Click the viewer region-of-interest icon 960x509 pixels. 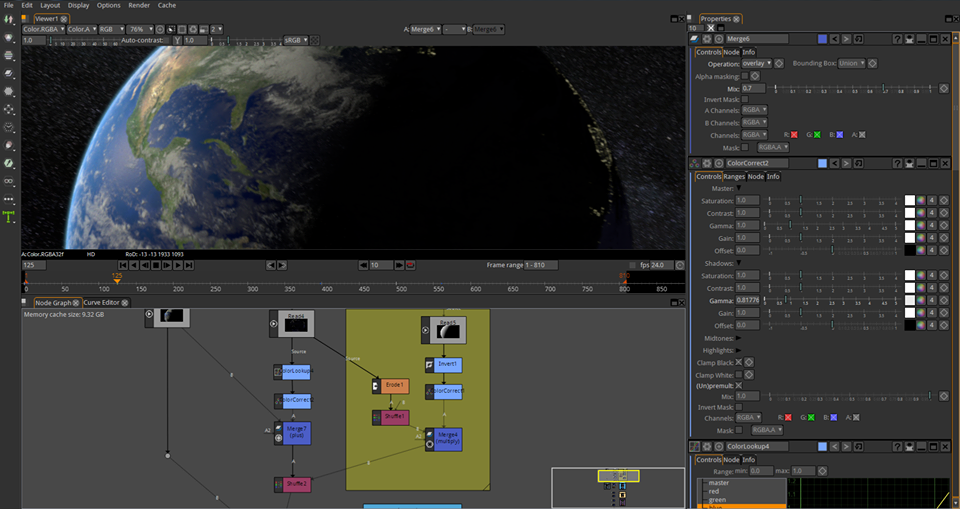182,29
